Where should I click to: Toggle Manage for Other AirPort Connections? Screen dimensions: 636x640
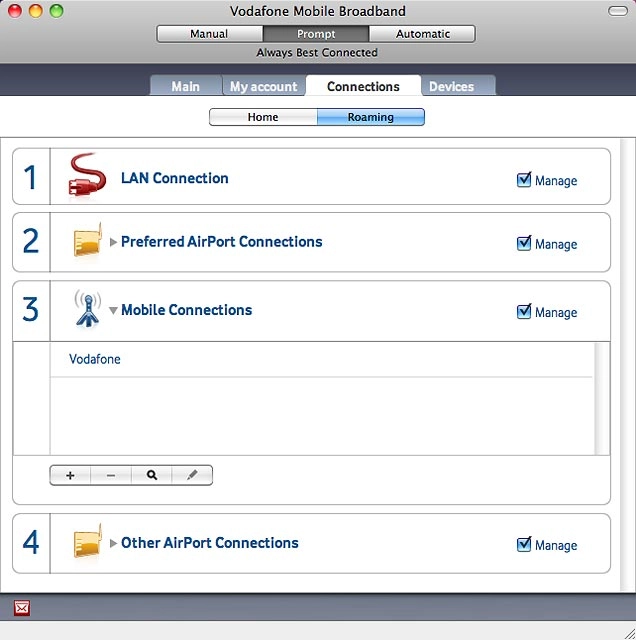524,544
